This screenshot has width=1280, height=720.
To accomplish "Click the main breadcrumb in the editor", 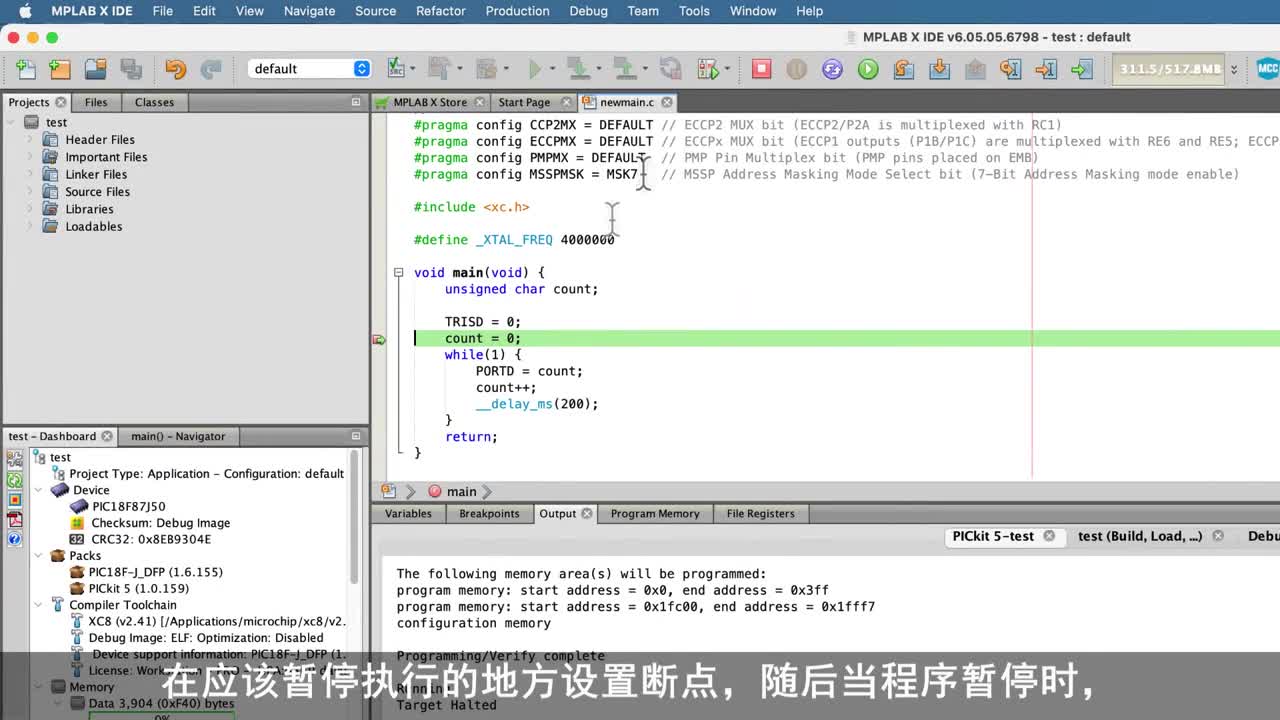I will point(460,492).
